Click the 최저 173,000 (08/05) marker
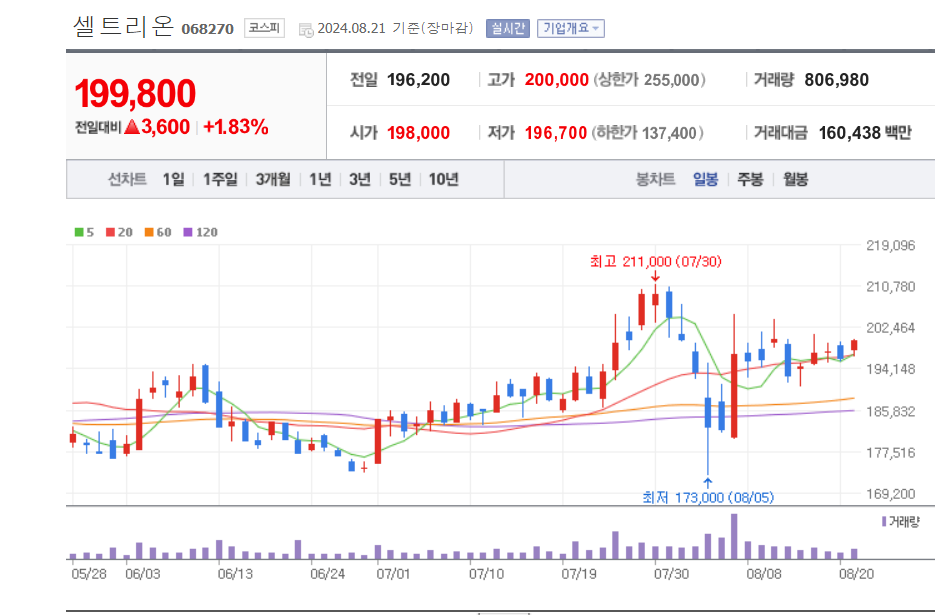Screen dimensions: 935x615 708,497
